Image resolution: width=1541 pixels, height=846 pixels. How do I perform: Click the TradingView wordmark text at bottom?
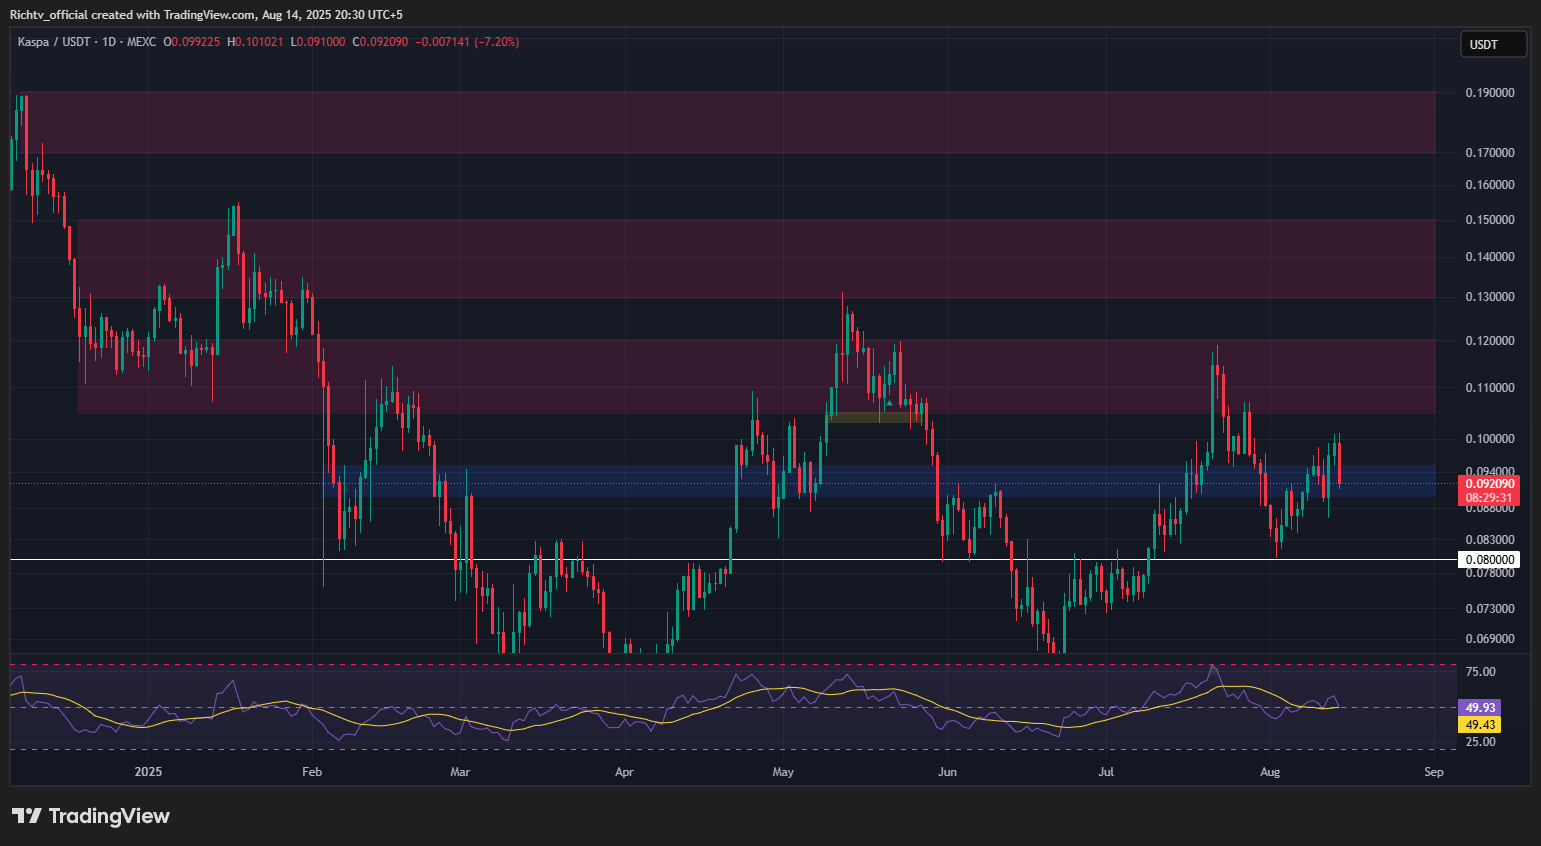(x=109, y=816)
